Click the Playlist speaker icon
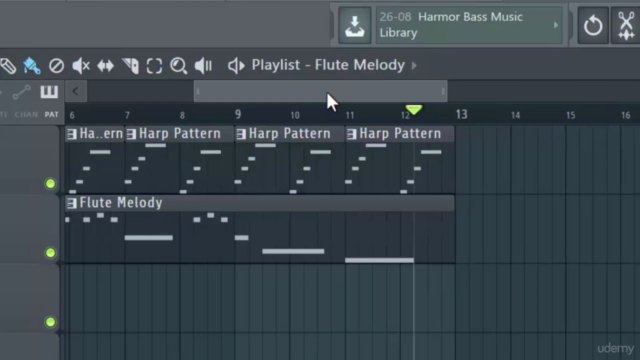This screenshot has width=640, height=360. coord(236,66)
